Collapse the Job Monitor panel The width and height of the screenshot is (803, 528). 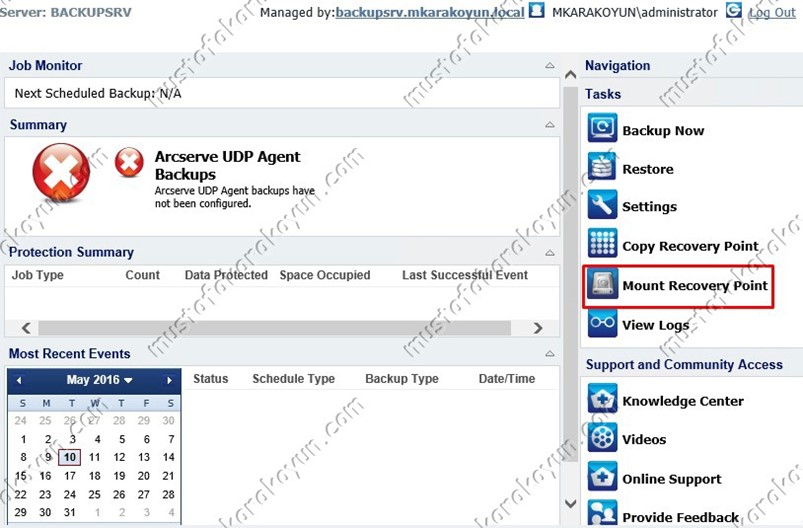click(x=550, y=65)
